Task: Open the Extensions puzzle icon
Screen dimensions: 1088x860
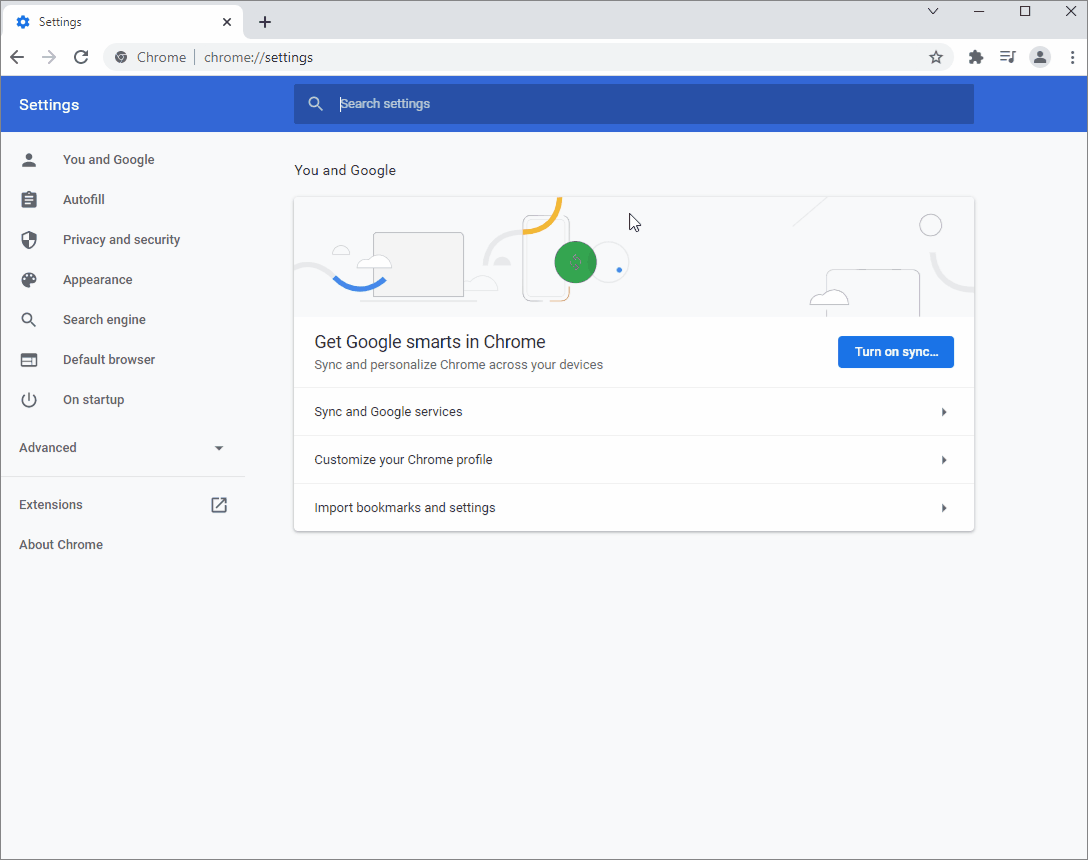Action: 976,57
